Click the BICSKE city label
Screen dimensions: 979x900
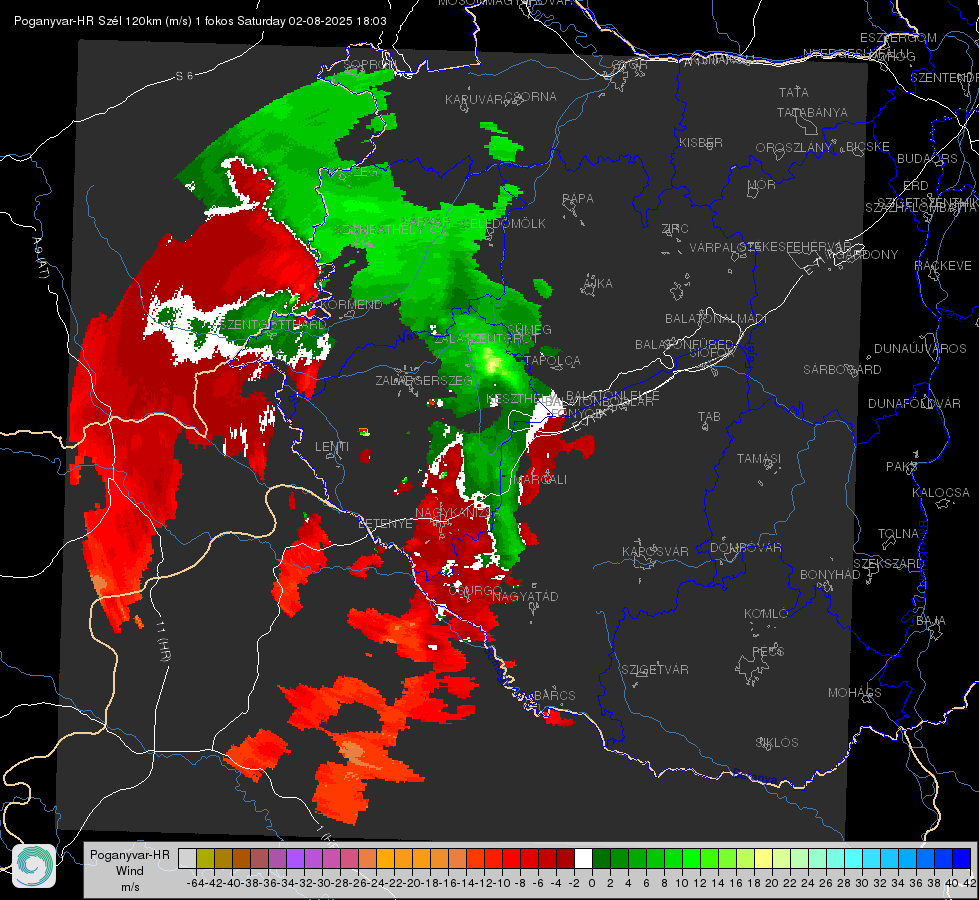(x=868, y=147)
